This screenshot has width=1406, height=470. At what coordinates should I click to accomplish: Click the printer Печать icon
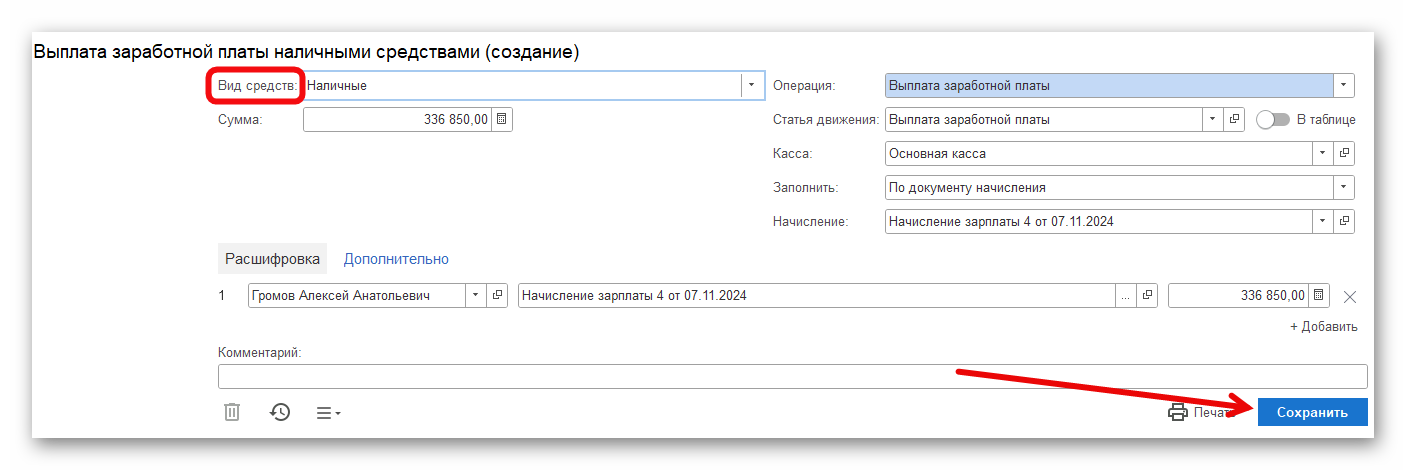(1178, 412)
